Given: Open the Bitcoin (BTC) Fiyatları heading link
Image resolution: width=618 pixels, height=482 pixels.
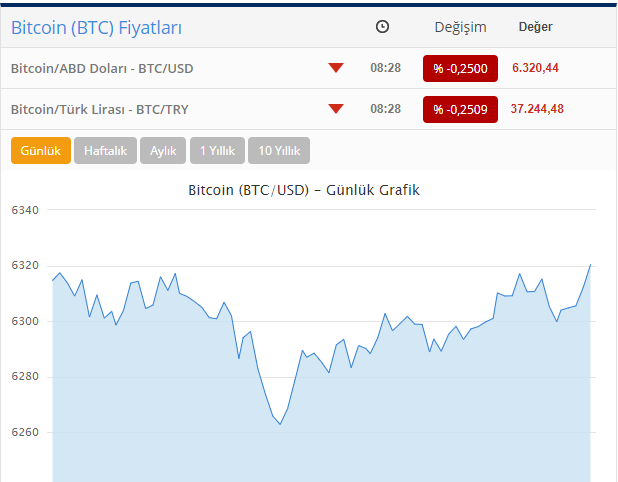Looking at the screenshot, I should (x=96, y=28).
